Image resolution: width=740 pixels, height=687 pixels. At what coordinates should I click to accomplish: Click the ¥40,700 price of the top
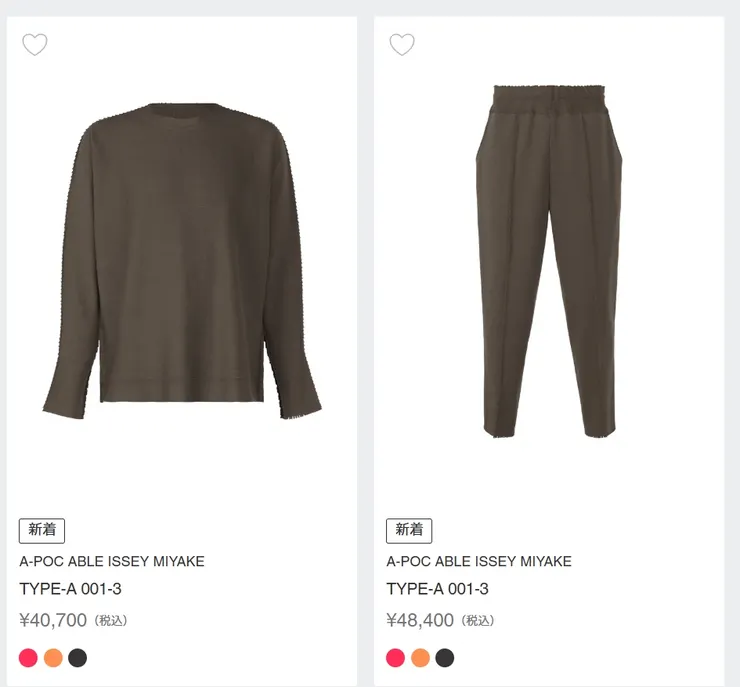point(53,620)
